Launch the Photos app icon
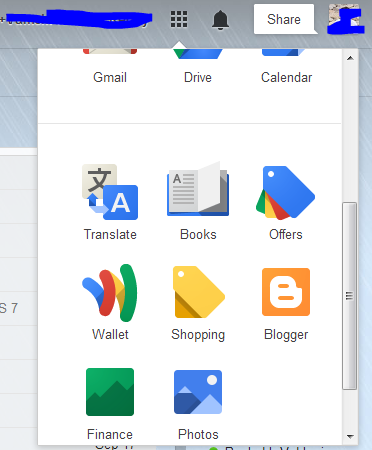Viewport: 372px width, 450px height. 198,392
